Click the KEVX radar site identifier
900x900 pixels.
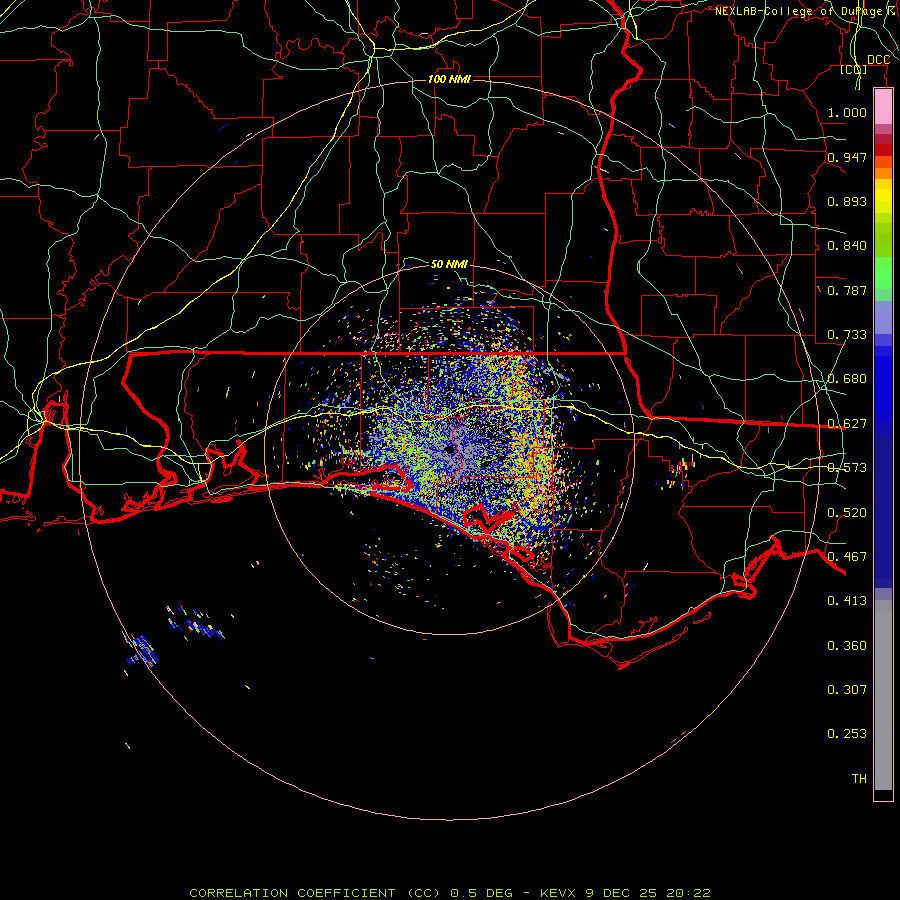pos(557,893)
